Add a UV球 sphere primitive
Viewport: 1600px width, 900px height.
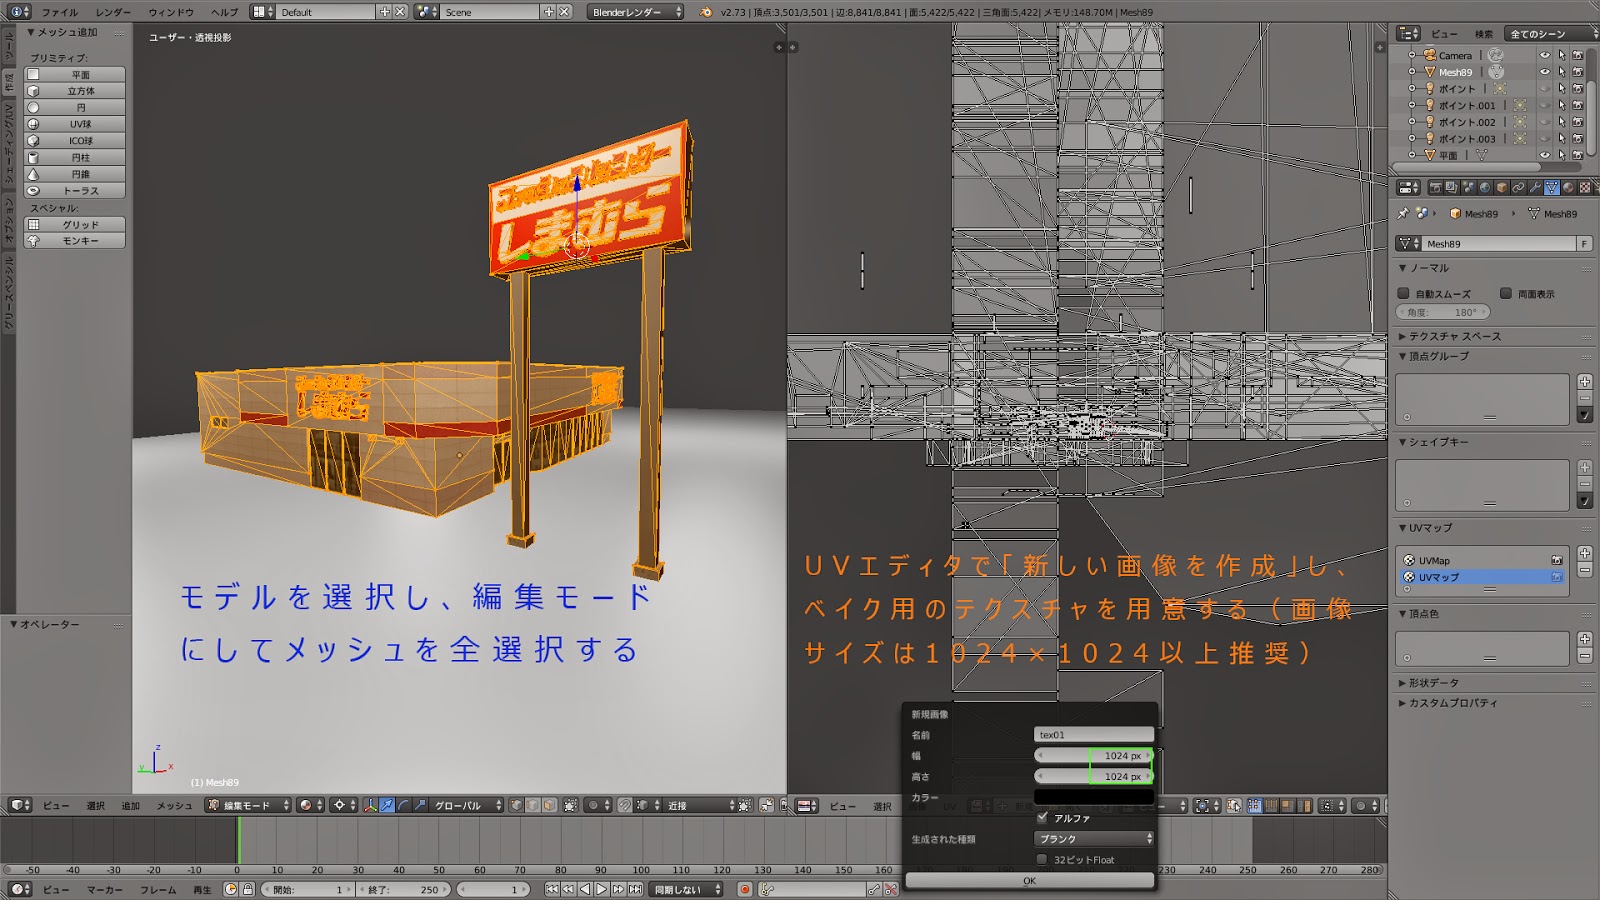point(75,124)
